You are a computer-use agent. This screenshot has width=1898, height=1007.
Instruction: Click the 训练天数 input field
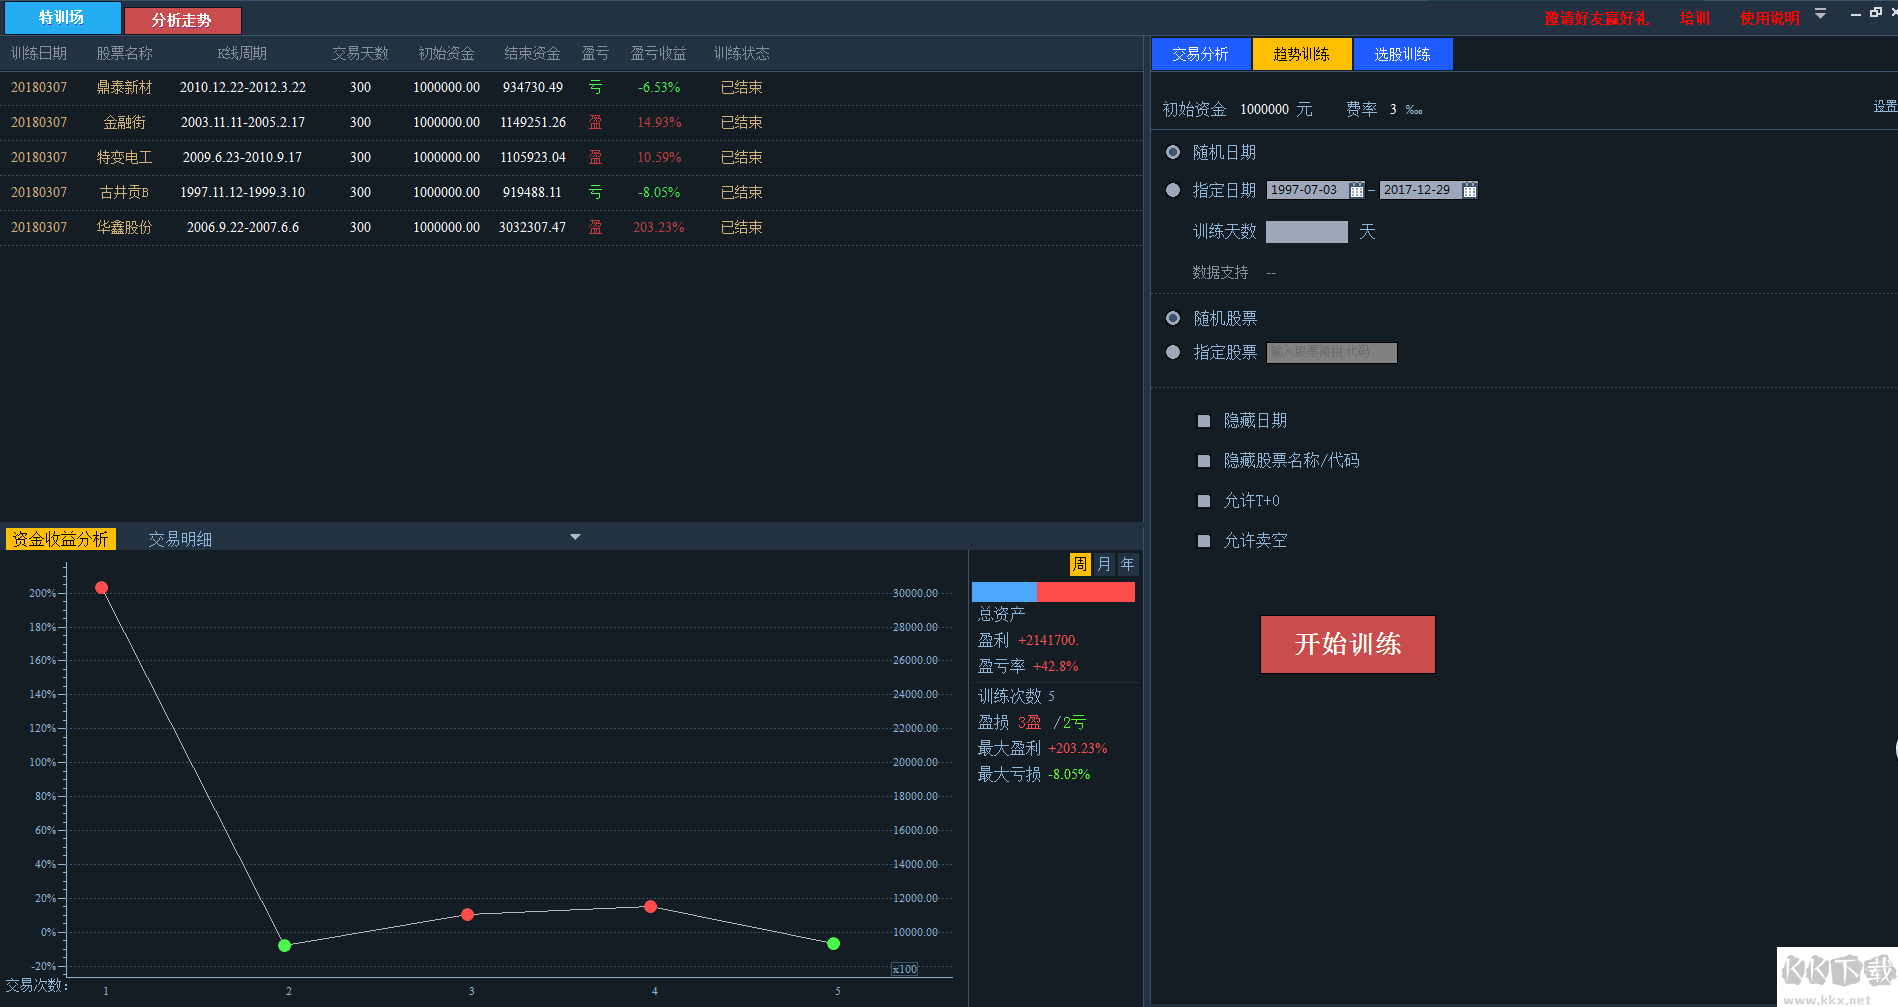click(x=1306, y=232)
